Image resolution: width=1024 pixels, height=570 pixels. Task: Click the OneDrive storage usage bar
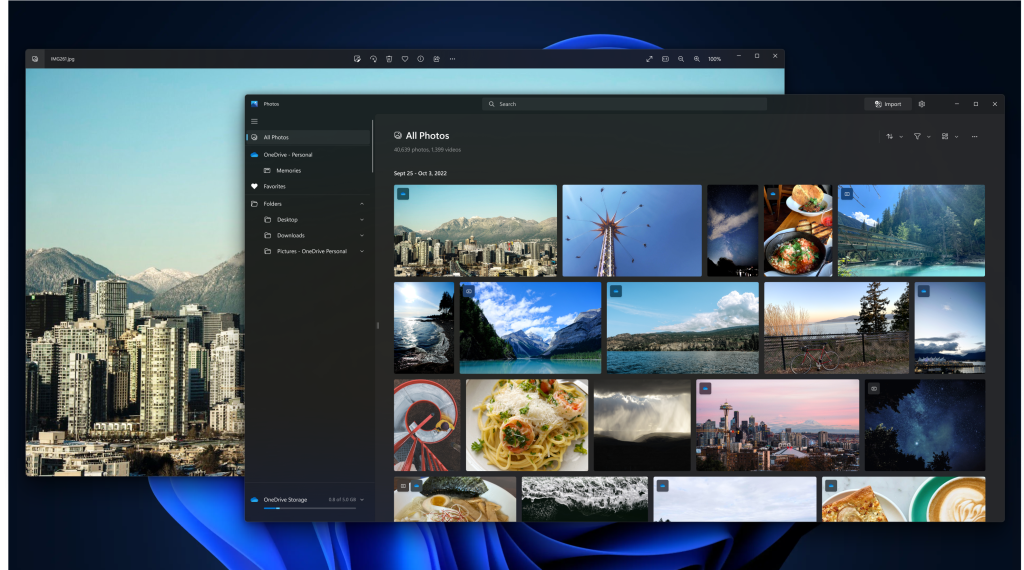pos(310,508)
